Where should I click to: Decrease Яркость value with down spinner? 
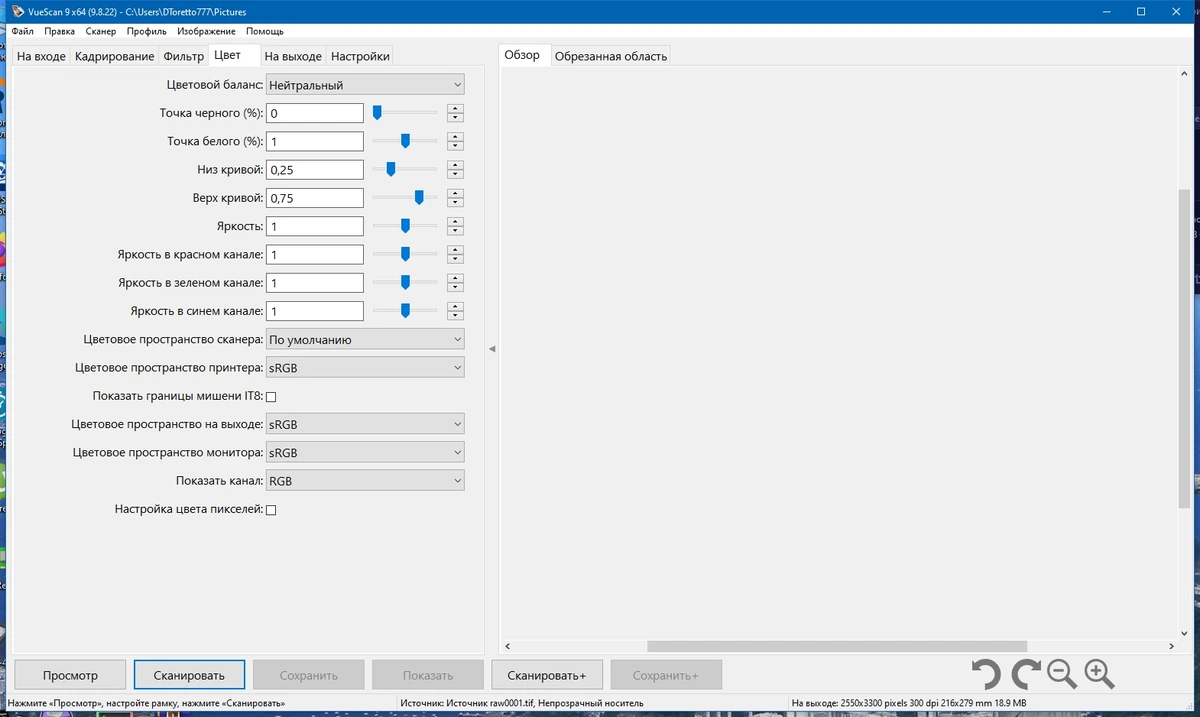tap(455, 231)
